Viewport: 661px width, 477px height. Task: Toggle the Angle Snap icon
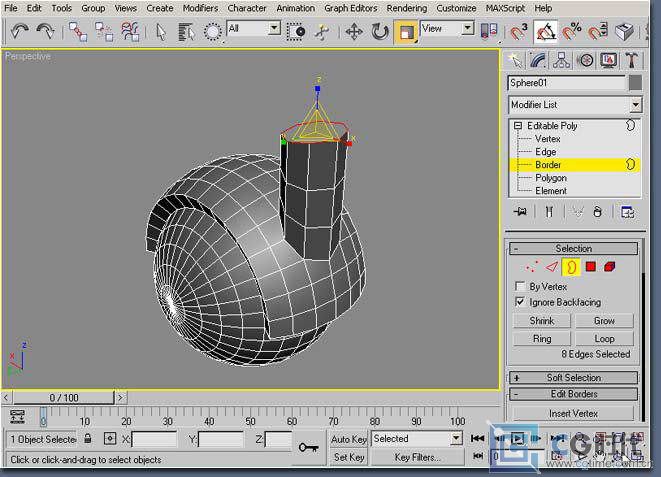tap(545, 32)
